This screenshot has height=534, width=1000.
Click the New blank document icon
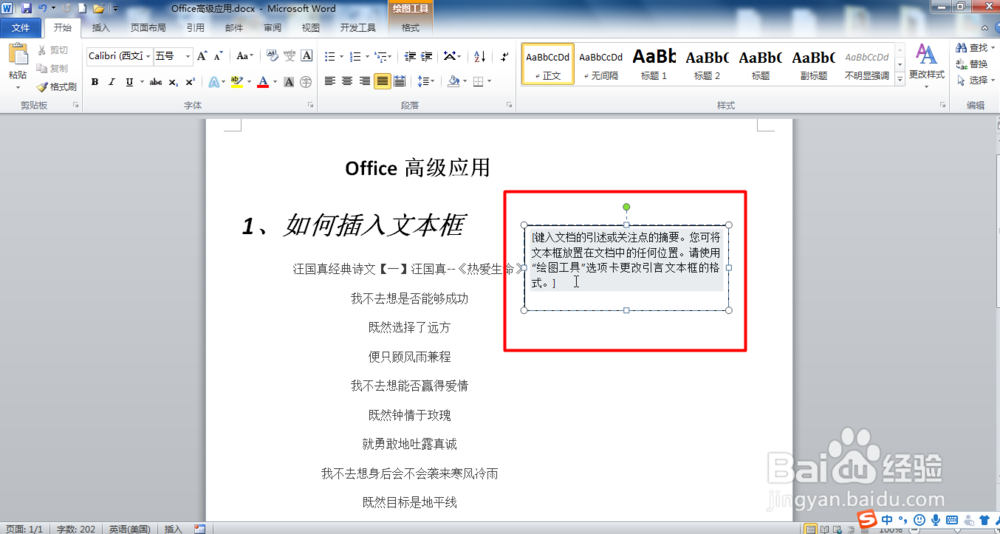pyautogui.click(x=82, y=8)
